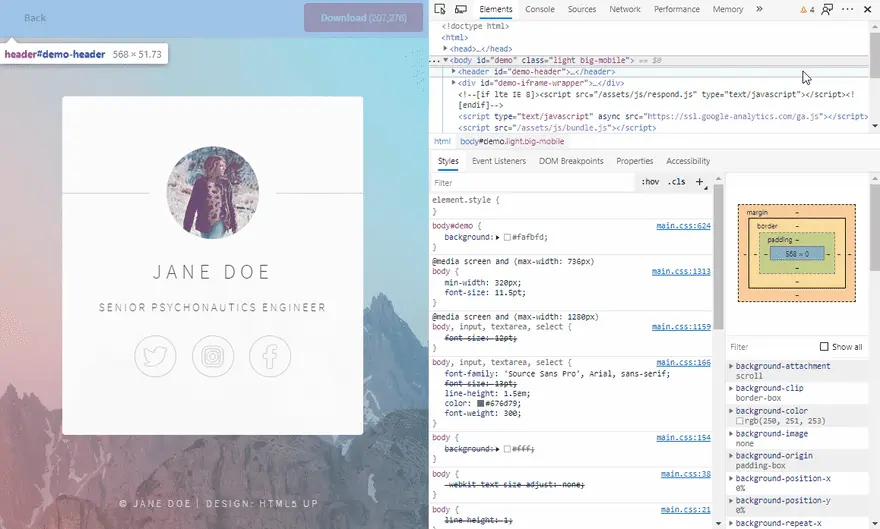
Task: Open source link main.css:624
Action: click(x=683, y=226)
